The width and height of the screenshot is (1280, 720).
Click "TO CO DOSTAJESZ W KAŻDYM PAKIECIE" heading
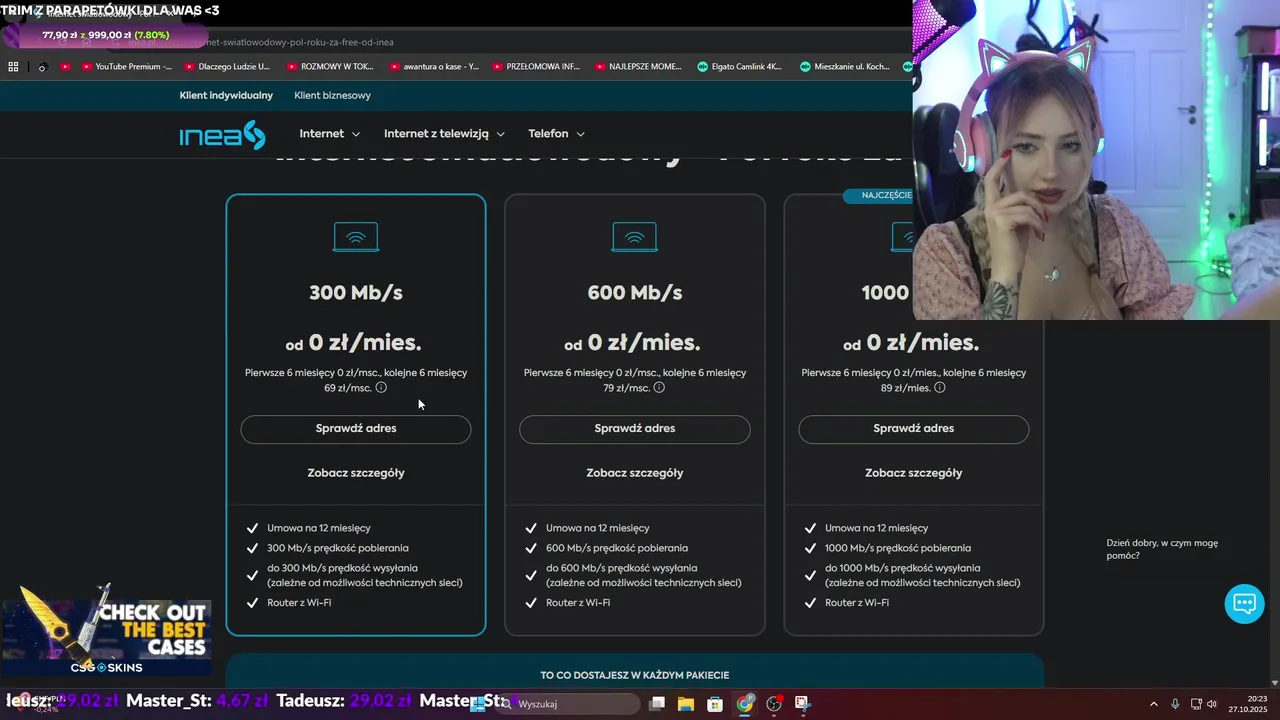click(x=635, y=676)
